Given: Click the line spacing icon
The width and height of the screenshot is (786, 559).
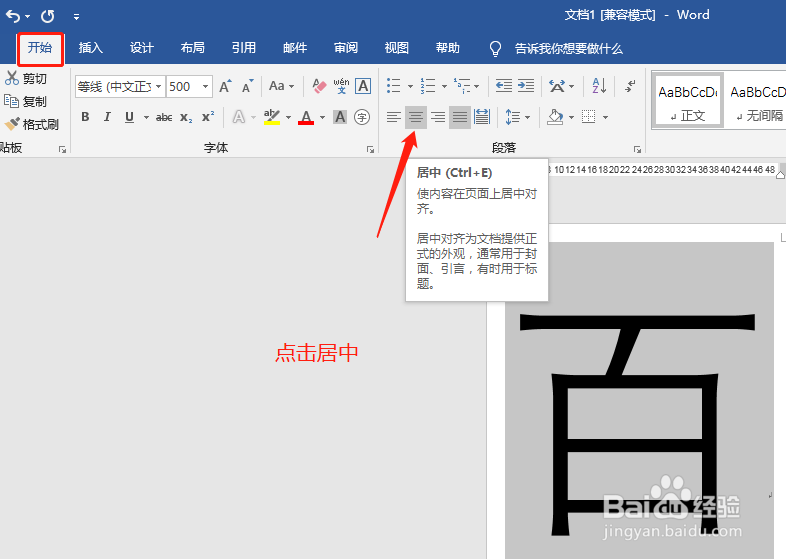Looking at the screenshot, I should click(513, 117).
